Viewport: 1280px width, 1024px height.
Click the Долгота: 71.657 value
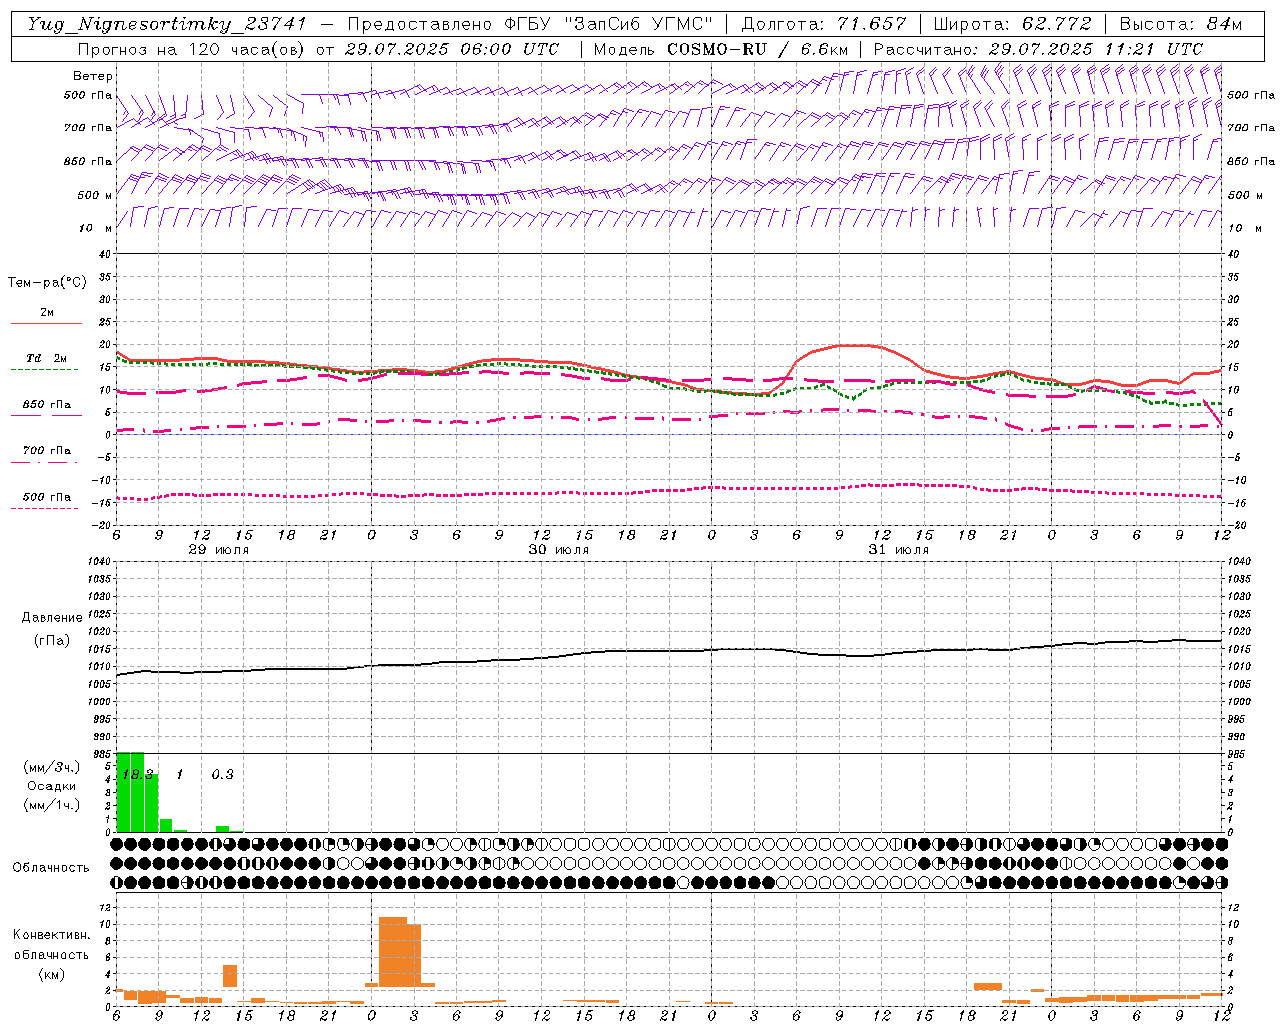[824, 24]
